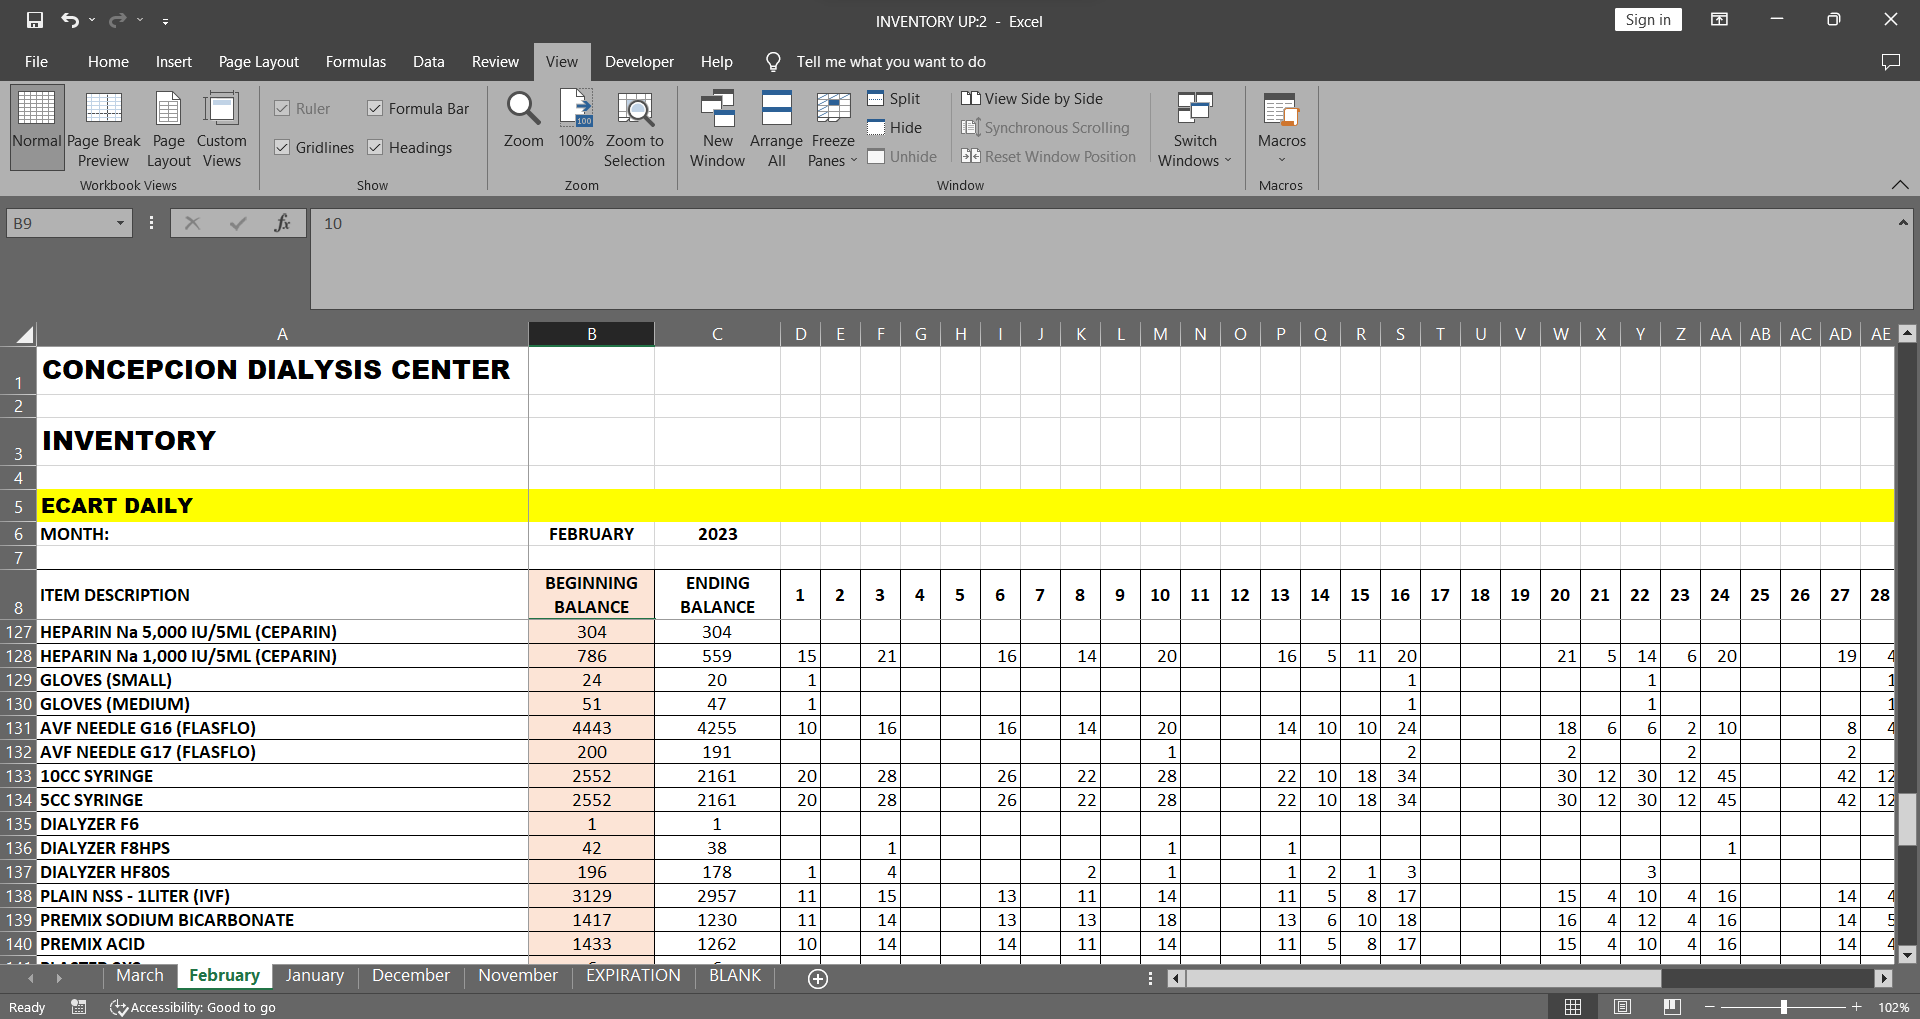Open the EXPIRATION sheet tab
The width and height of the screenshot is (1920, 1019).
pyautogui.click(x=633, y=976)
